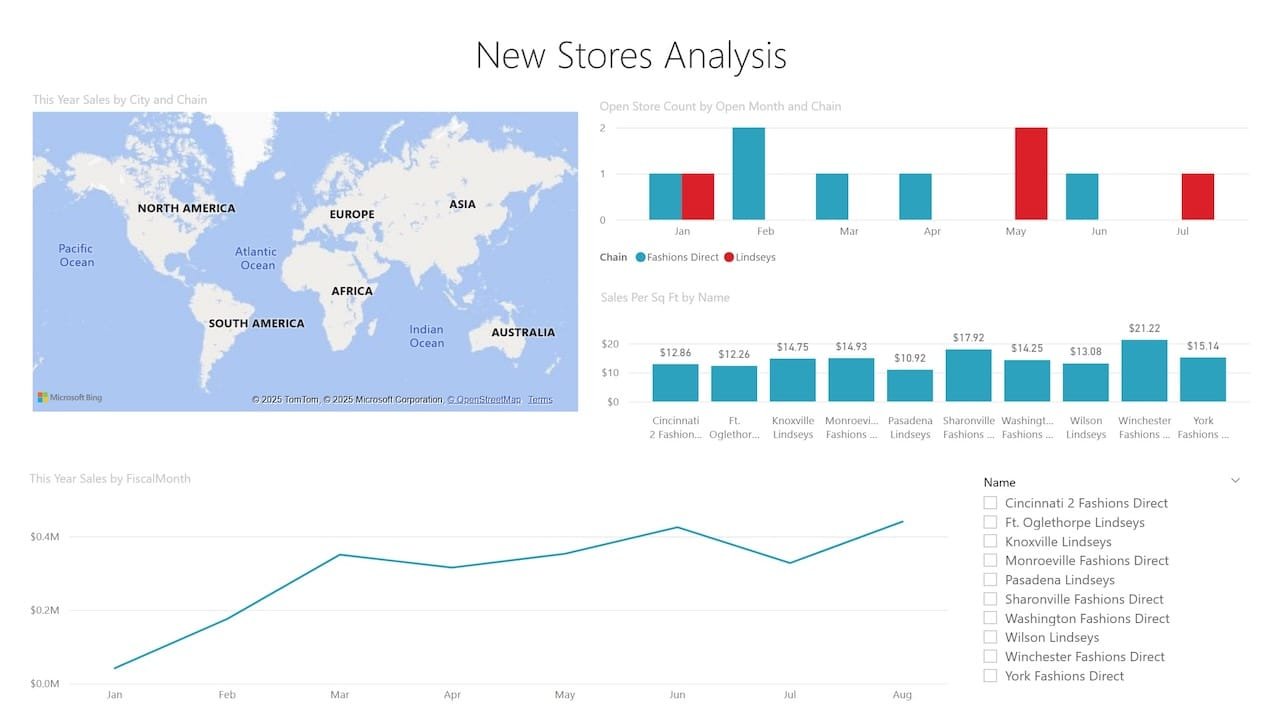Click the AUSTRALIA label on the map
The image size is (1280, 717).
(x=523, y=332)
